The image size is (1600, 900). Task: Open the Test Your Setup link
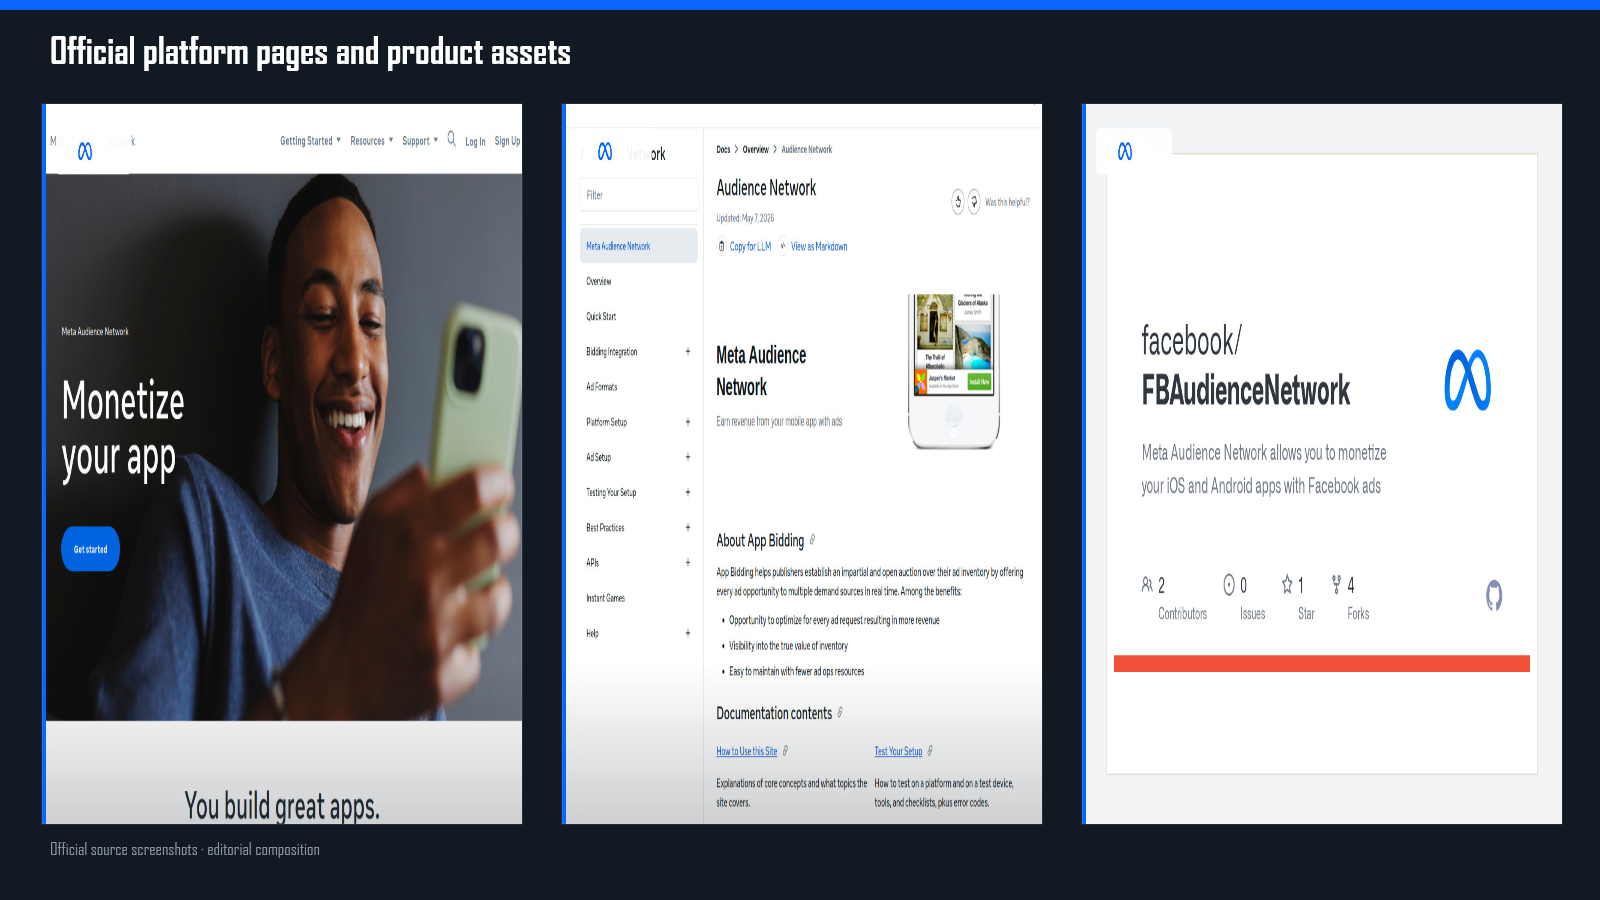pos(898,751)
